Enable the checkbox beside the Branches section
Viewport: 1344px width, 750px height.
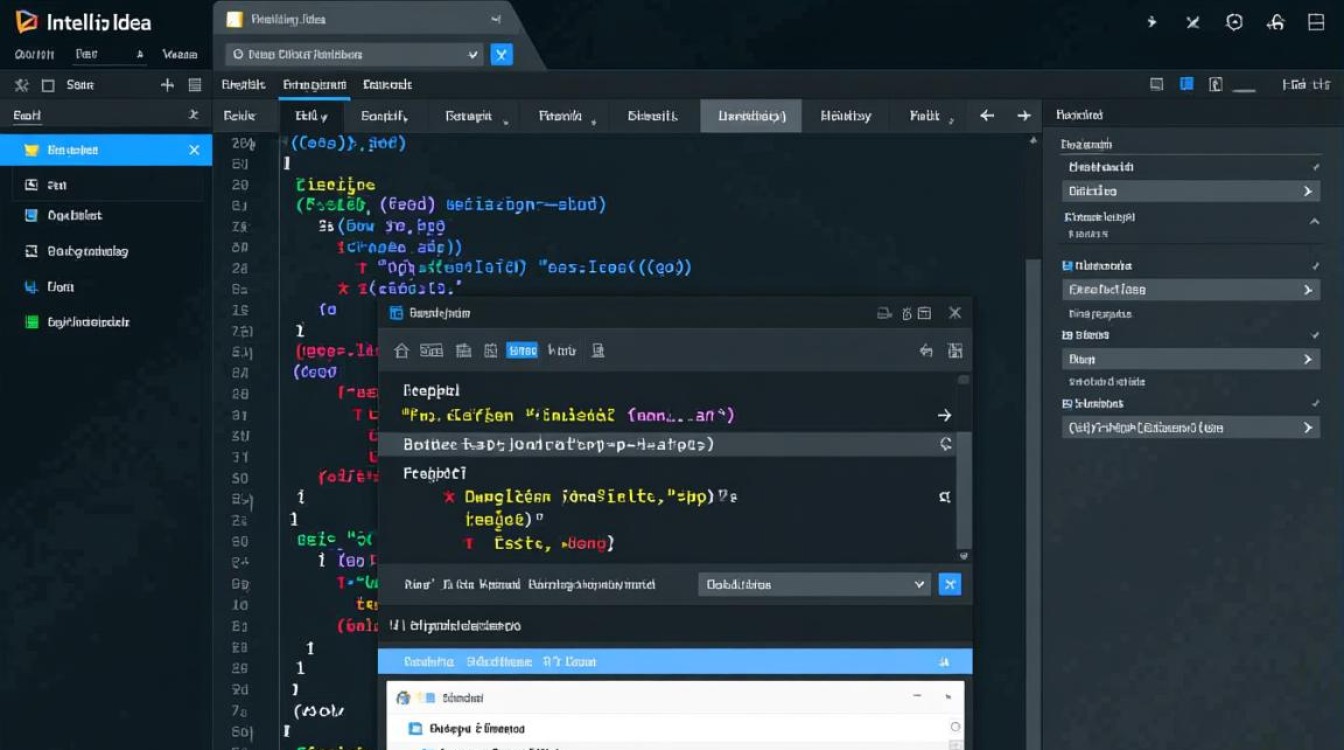[1316, 332]
